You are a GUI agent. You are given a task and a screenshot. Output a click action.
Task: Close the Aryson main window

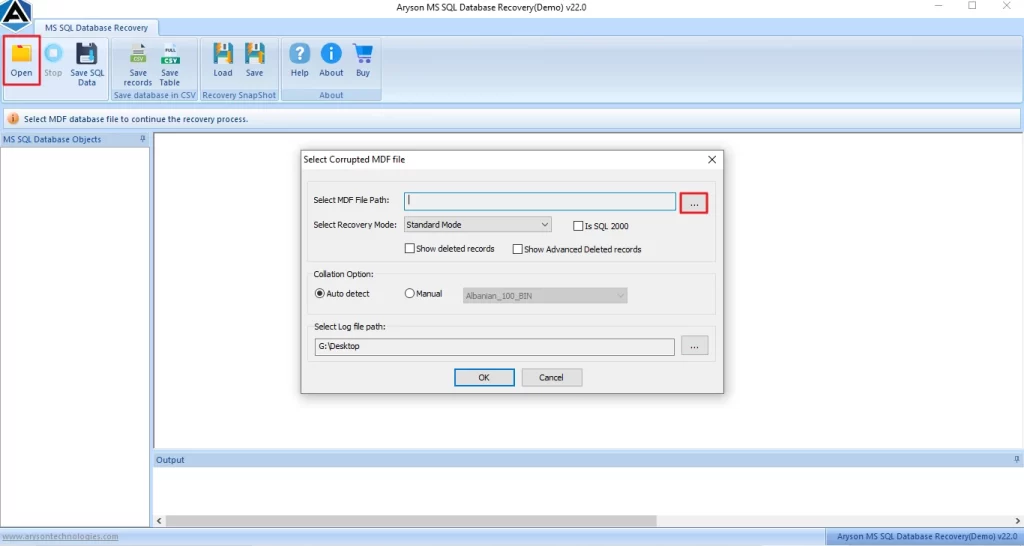(1006, 6)
